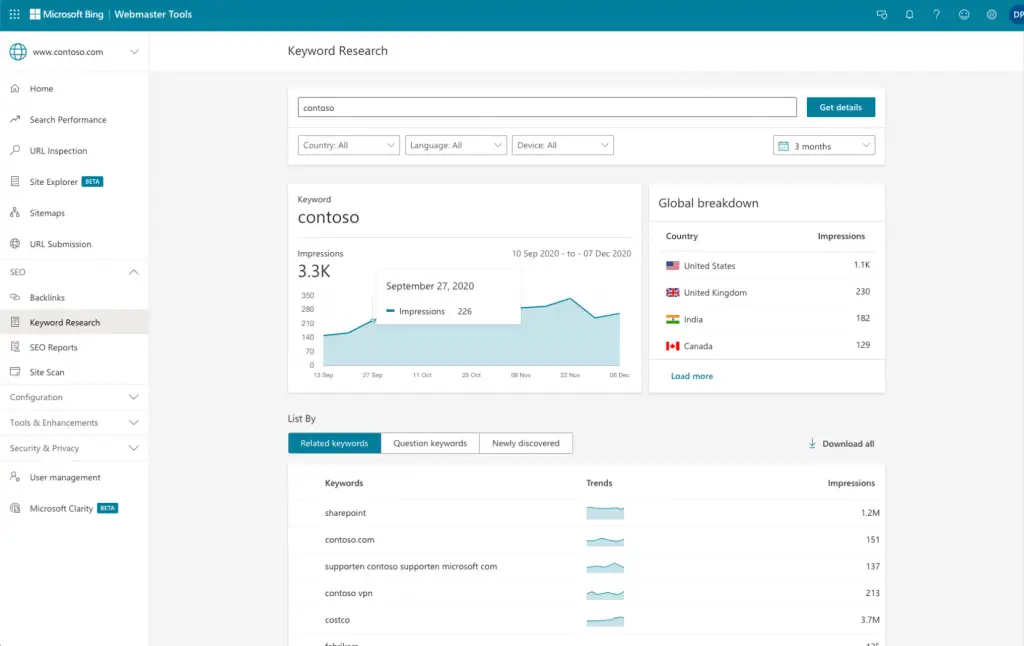Expand the Security & Privacy section

point(74,448)
